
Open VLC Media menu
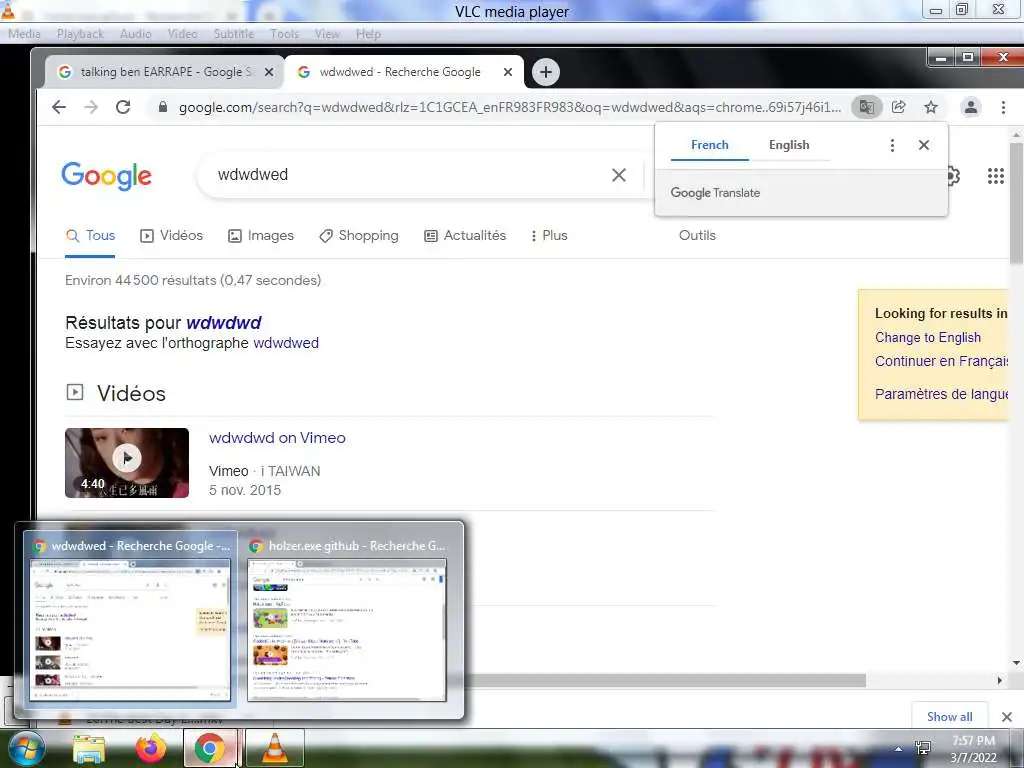click(x=25, y=34)
